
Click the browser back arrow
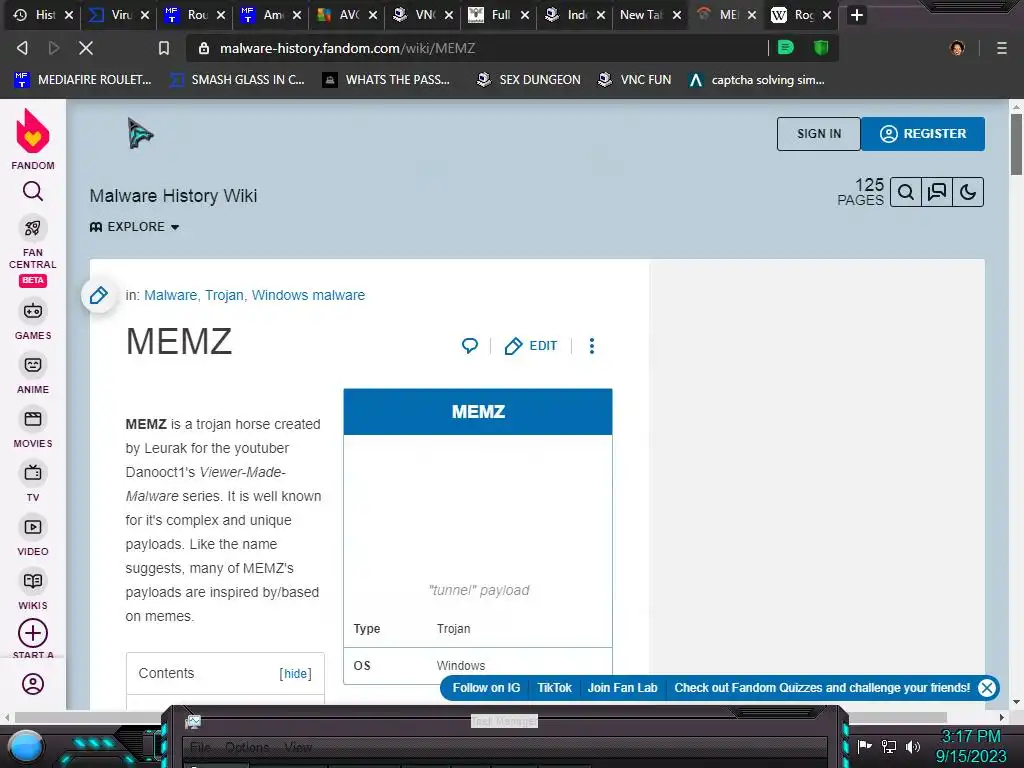pyautogui.click(x=22, y=48)
